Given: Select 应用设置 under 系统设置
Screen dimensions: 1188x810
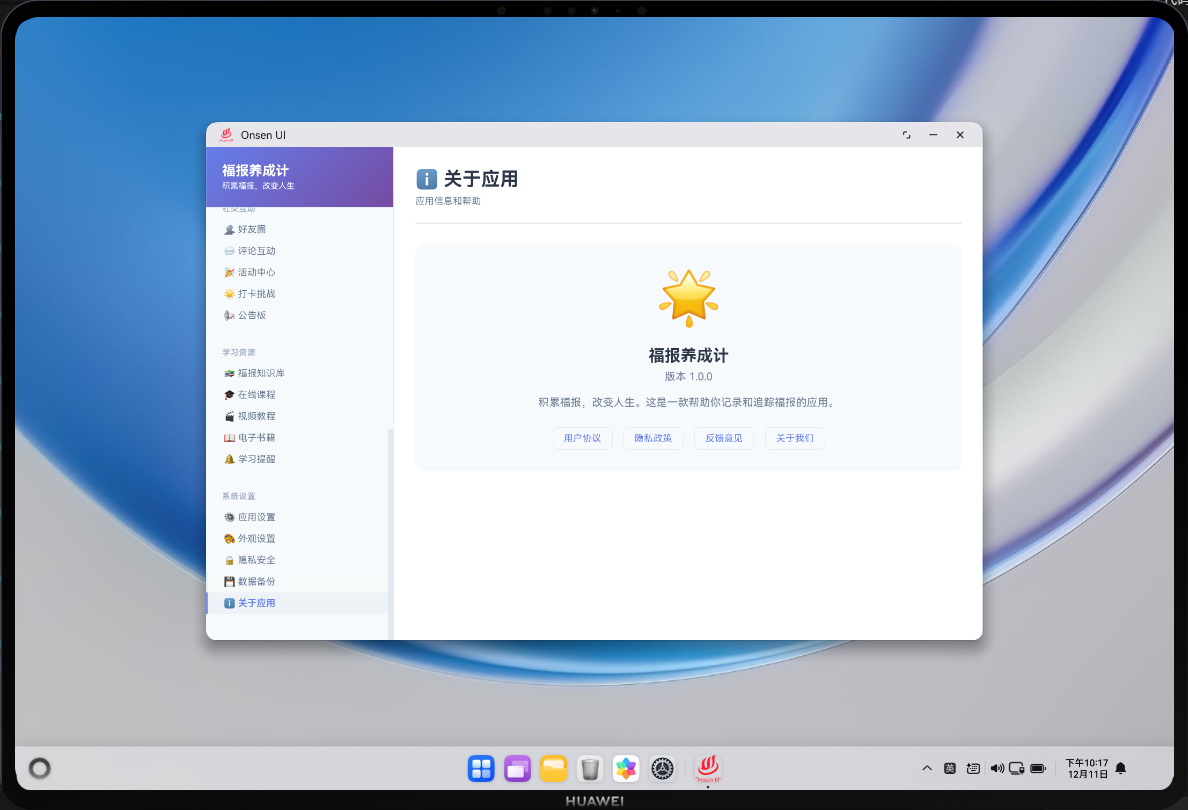Looking at the screenshot, I should point(256,517).
